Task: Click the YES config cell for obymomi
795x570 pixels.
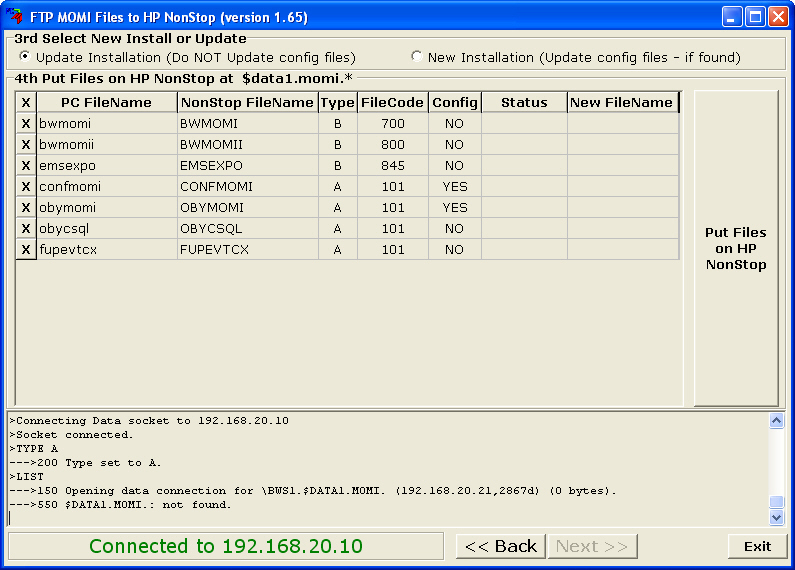Action: tap(455, 207)
